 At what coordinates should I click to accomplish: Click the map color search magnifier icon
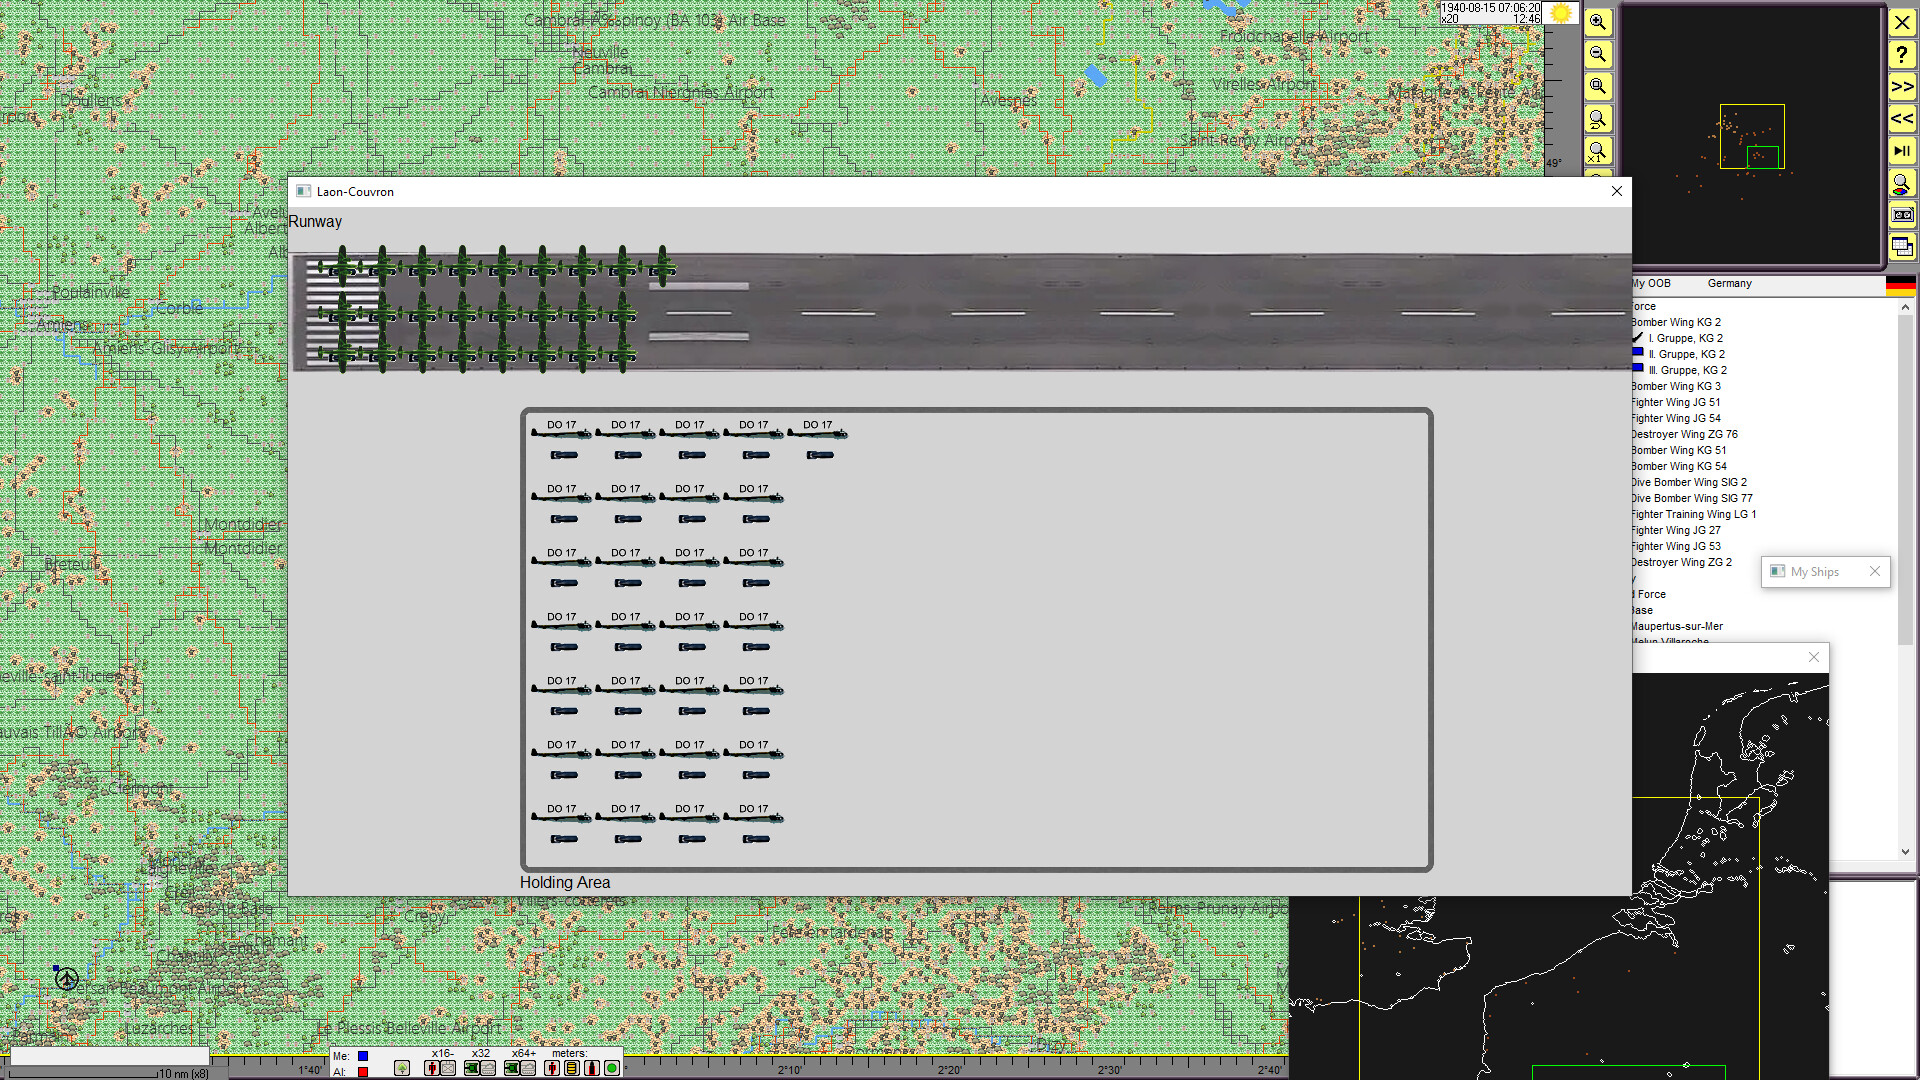[x=1902, y=183]
